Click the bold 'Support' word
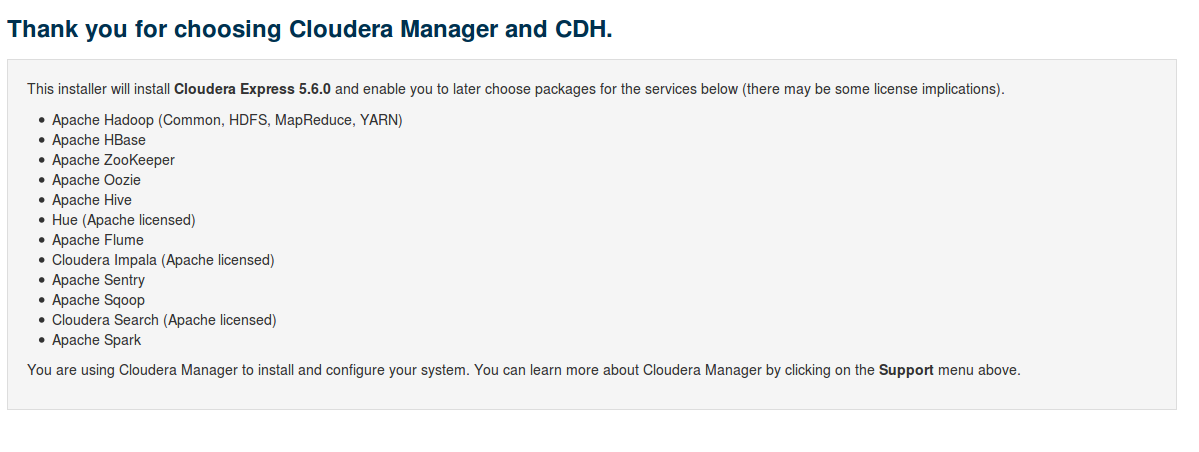 [x=906, y=370]
